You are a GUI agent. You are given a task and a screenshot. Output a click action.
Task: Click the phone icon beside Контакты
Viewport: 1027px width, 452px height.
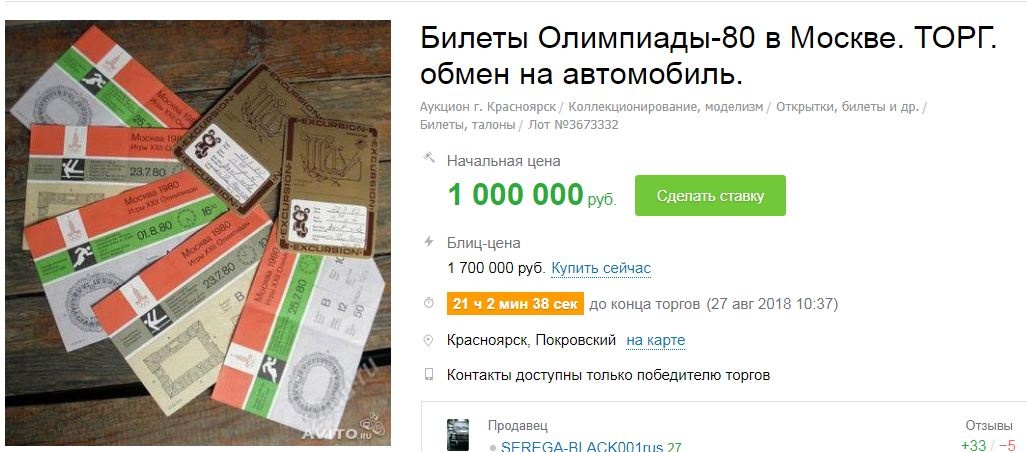pos(429,374)
